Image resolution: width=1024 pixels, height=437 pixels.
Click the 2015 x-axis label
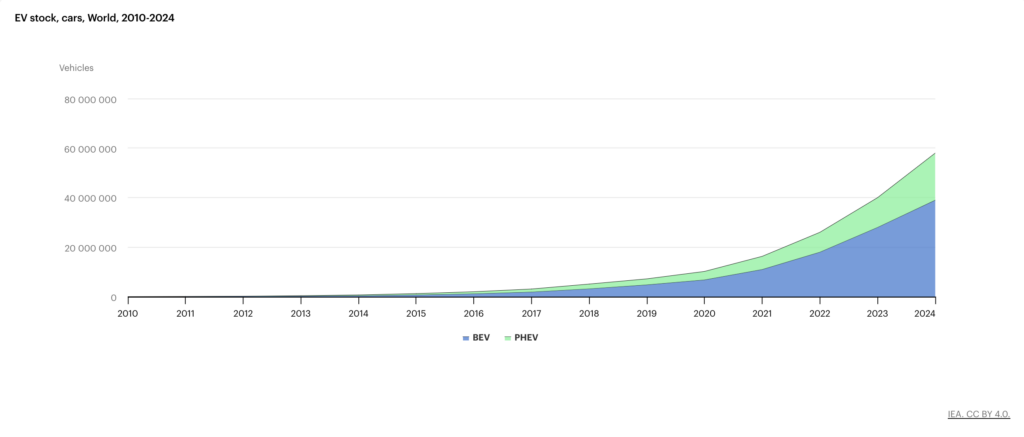[416, 314]
